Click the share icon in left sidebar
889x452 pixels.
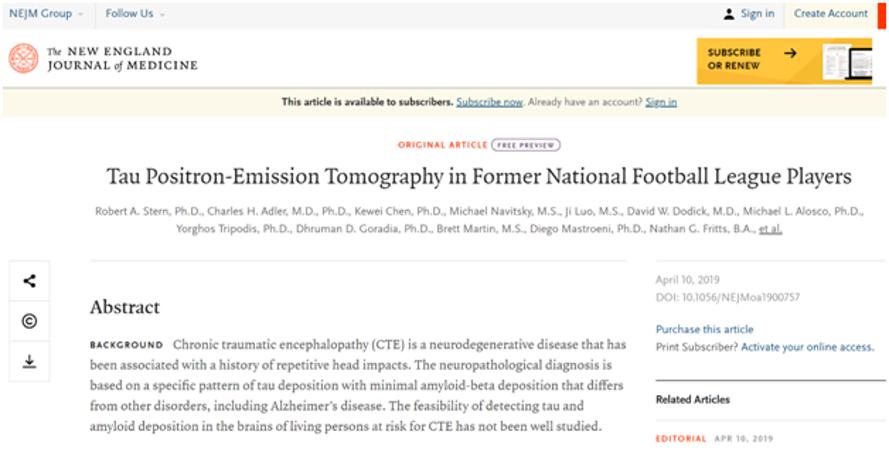29,281
